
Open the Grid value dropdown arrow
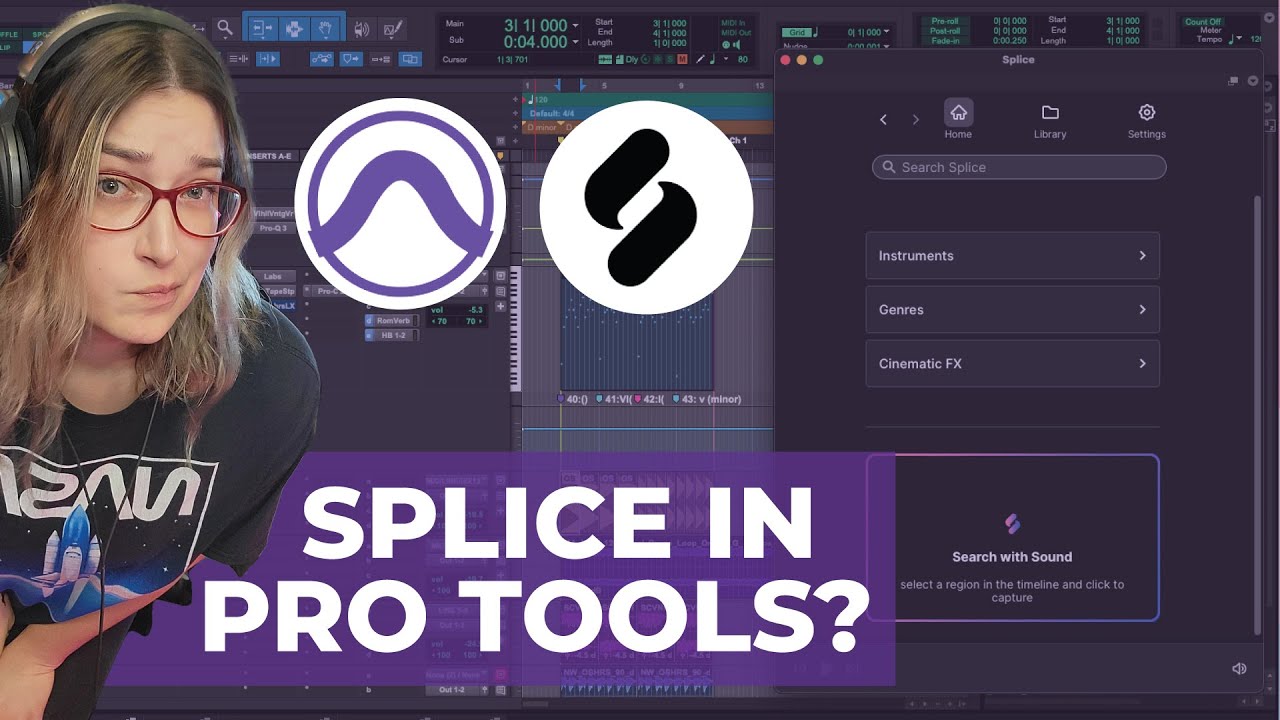pyautogui.click(x=886, y=32)
